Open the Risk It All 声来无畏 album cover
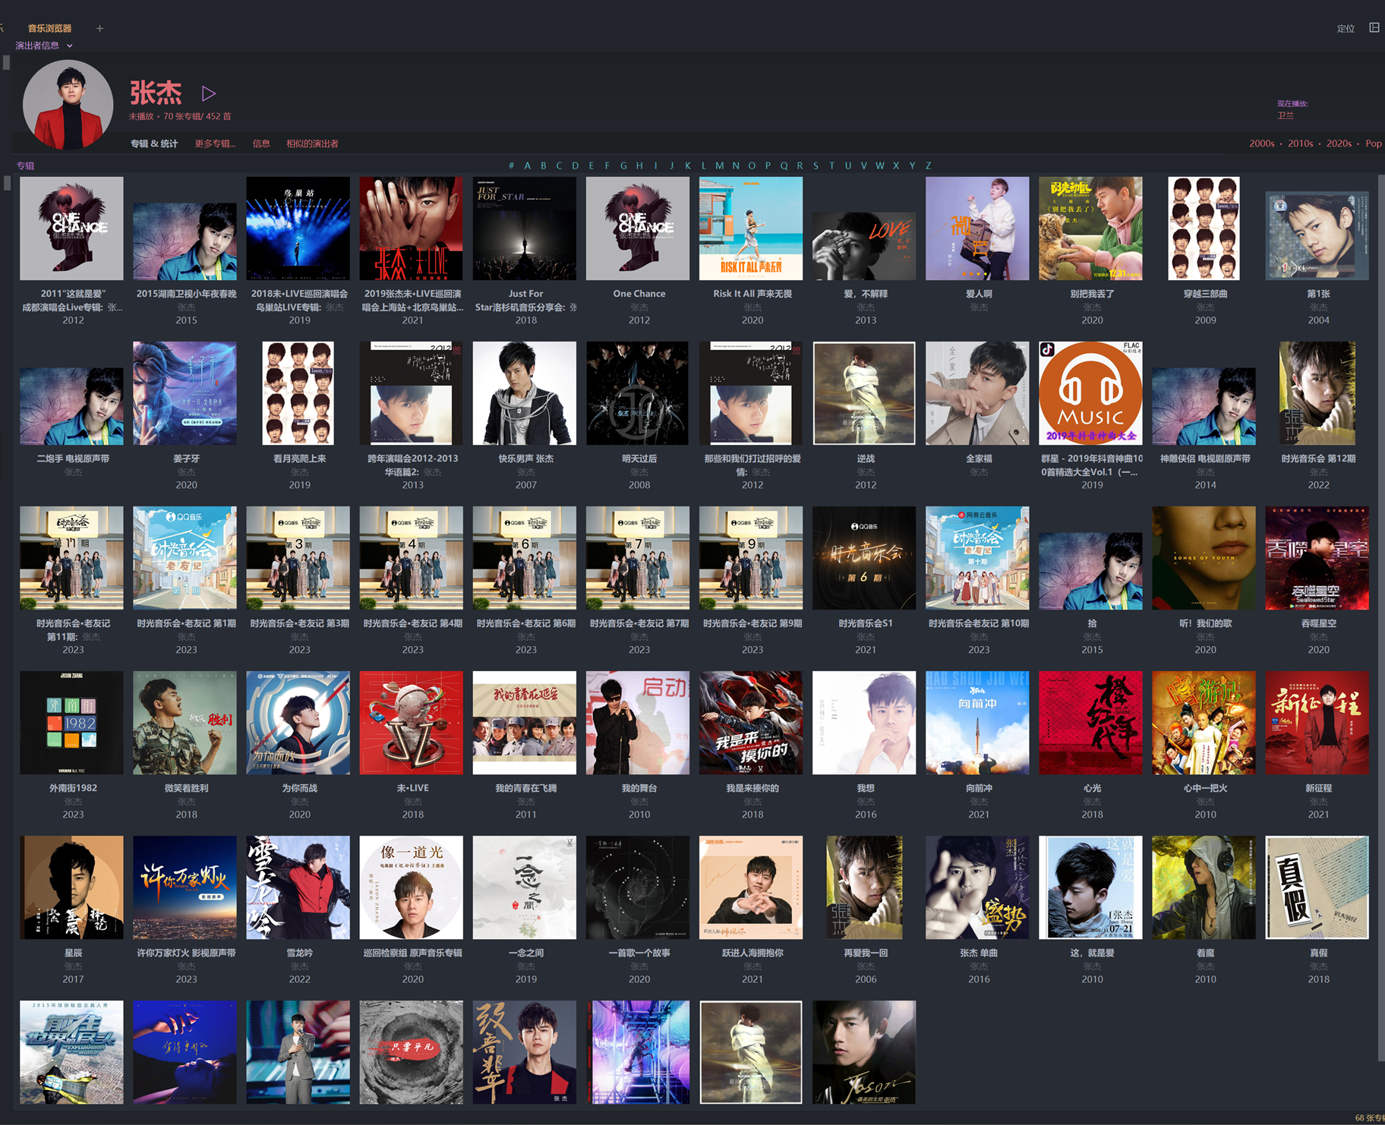This screenshot has height=1125, width=1385. (x=751, y=228)
